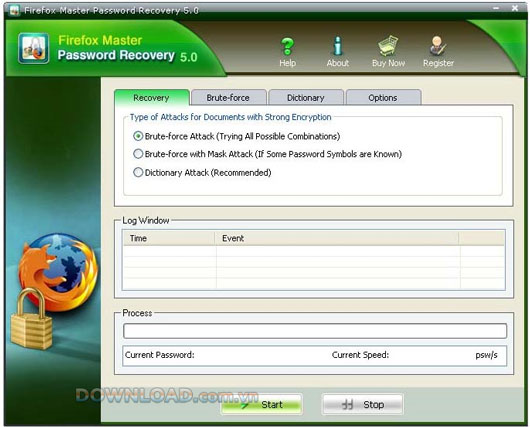The height and width of the screenshot is (427, 530).
Task: Click the Event column header
Action: coord(337,238)
